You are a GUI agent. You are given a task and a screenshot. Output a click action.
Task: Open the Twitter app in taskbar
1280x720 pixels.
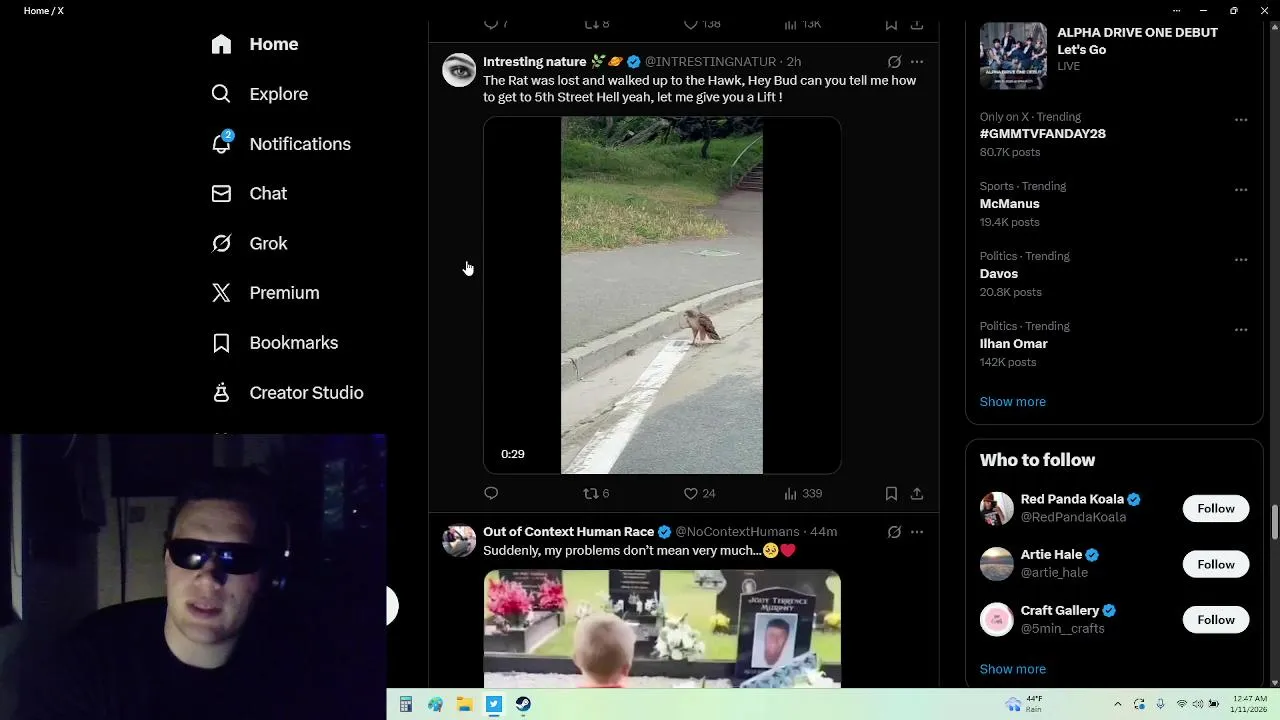click(494, 705)
